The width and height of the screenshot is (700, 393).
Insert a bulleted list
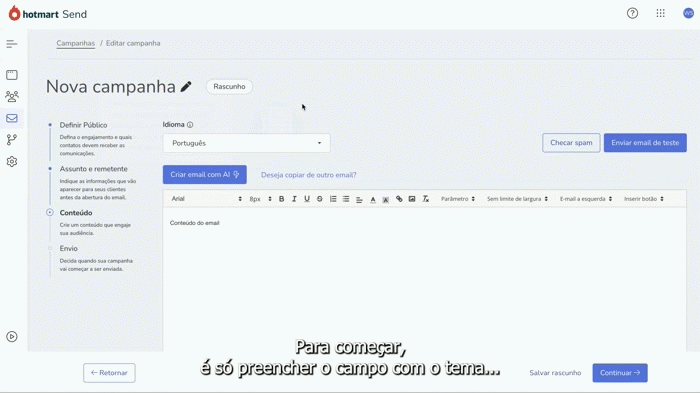pos(346,199)
